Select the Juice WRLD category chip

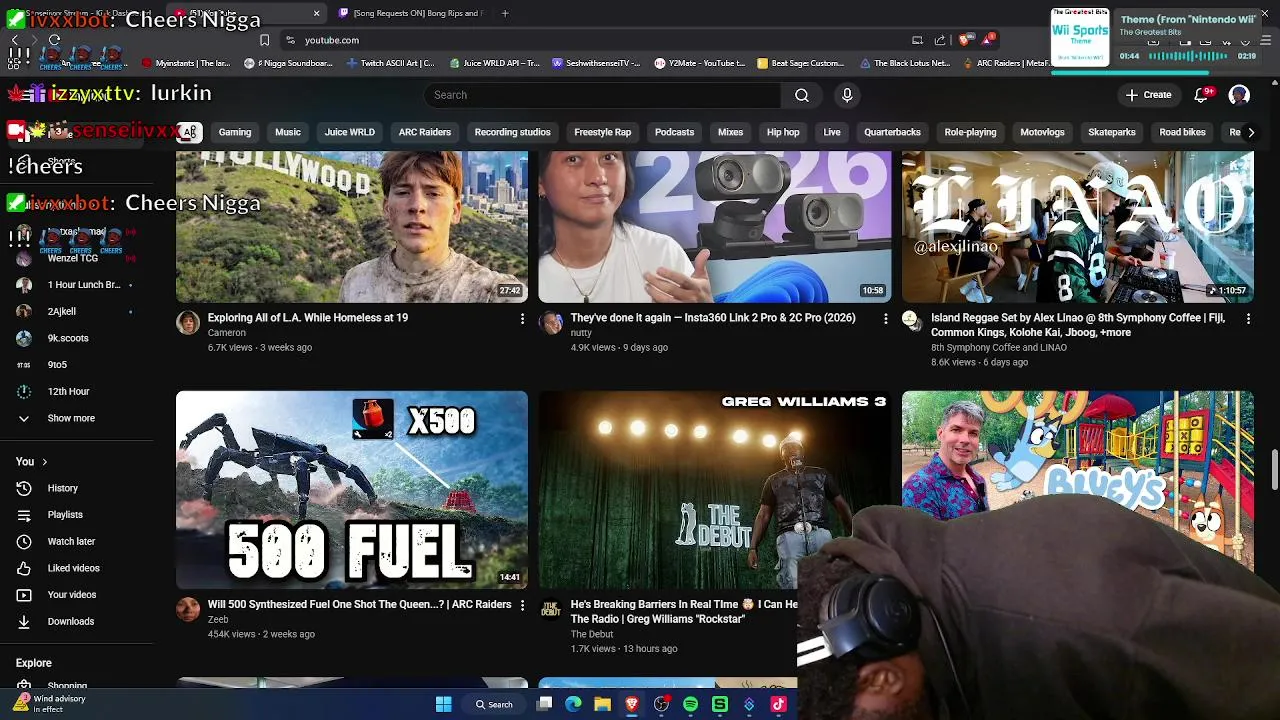coord(350,132)
